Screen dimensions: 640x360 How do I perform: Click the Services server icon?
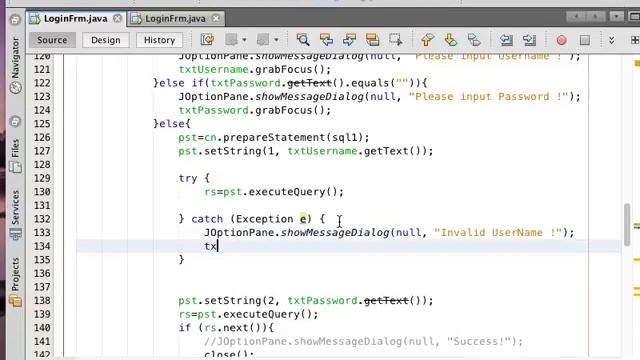click(16, 234)
